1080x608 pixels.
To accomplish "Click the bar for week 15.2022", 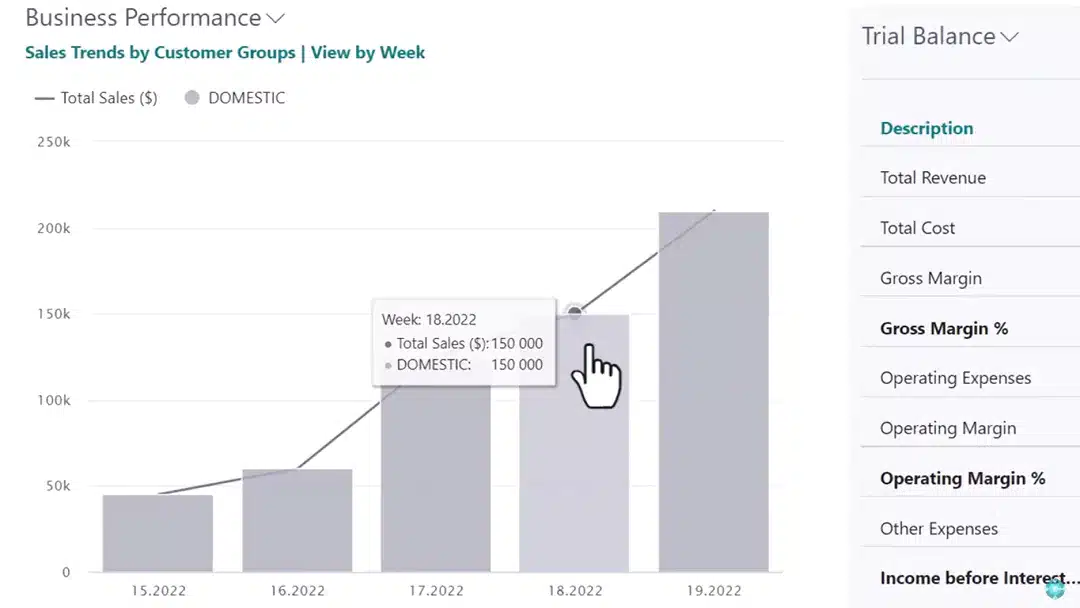I will click(x=157, y=533).
